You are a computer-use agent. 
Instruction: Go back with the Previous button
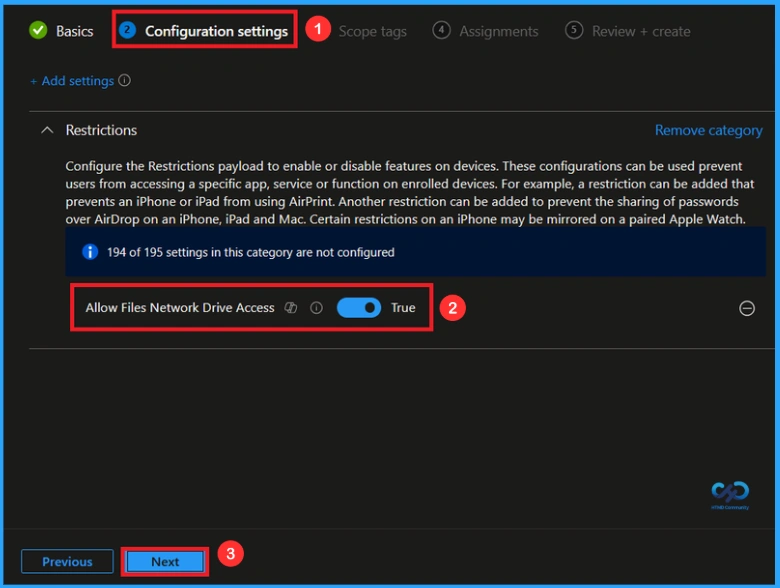pos(67,562)
